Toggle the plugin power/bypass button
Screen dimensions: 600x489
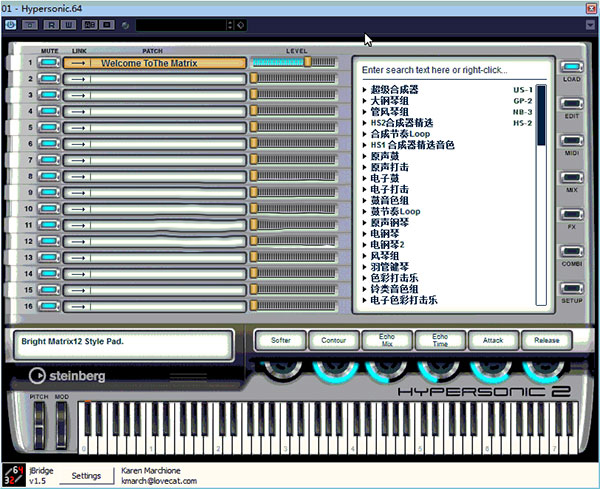click(10, 25)
